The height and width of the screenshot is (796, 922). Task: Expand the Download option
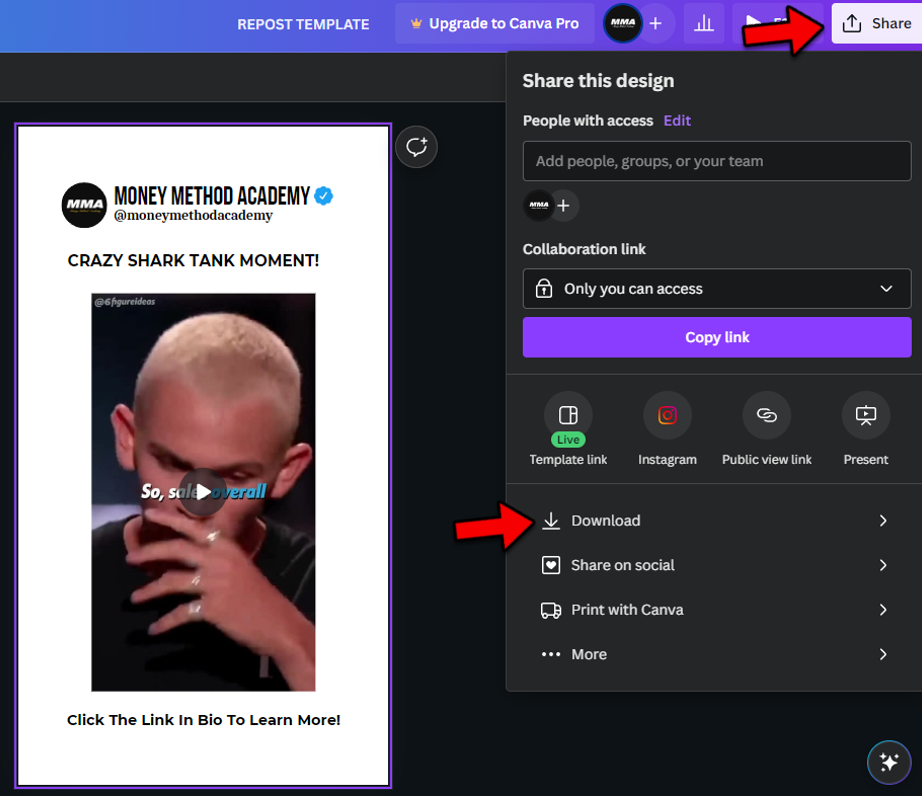714,521
